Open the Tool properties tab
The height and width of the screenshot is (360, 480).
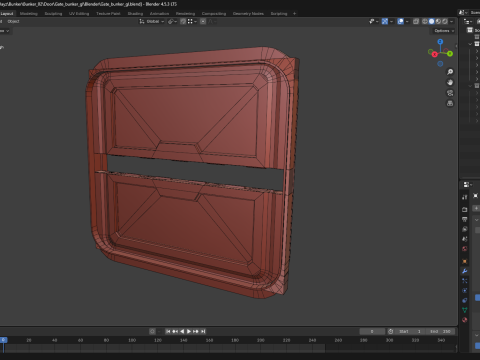coord(465,197)
